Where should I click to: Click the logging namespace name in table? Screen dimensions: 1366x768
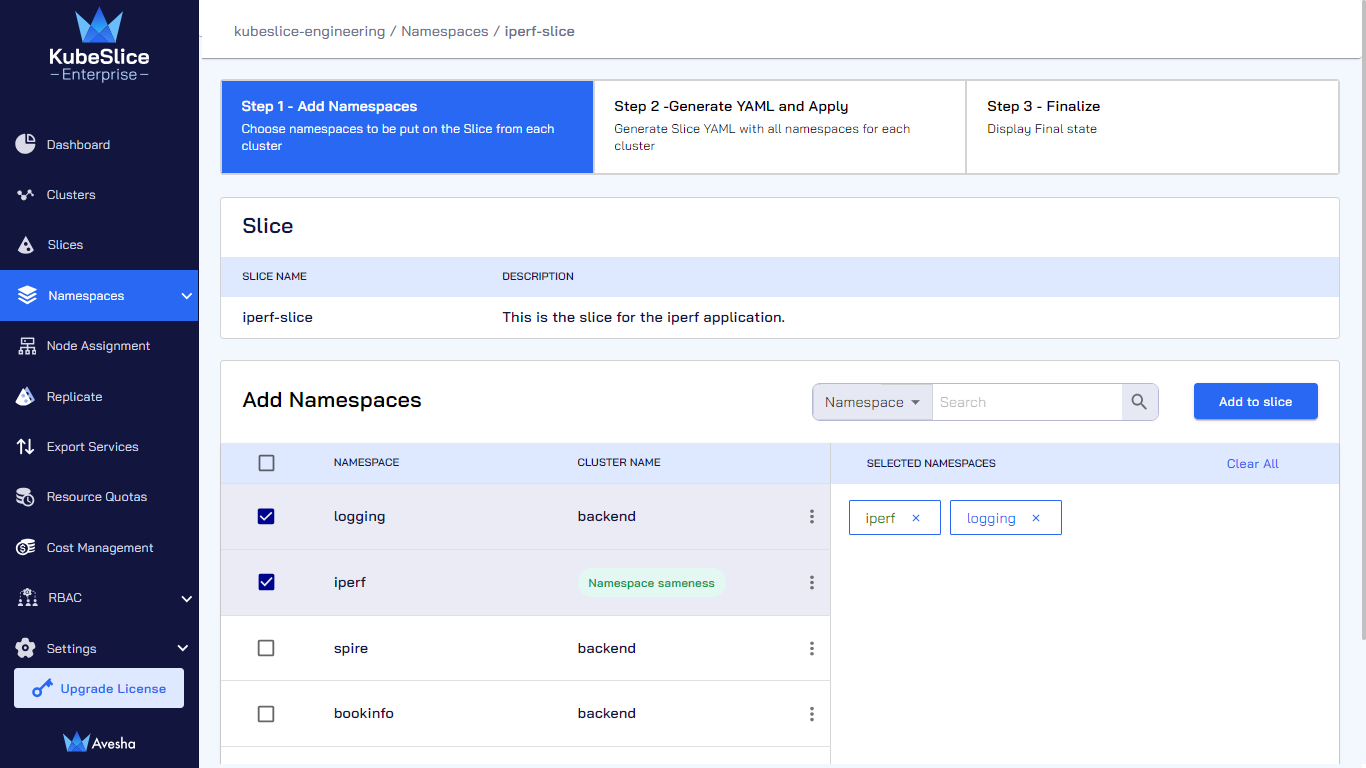click(x=359, y=517)
